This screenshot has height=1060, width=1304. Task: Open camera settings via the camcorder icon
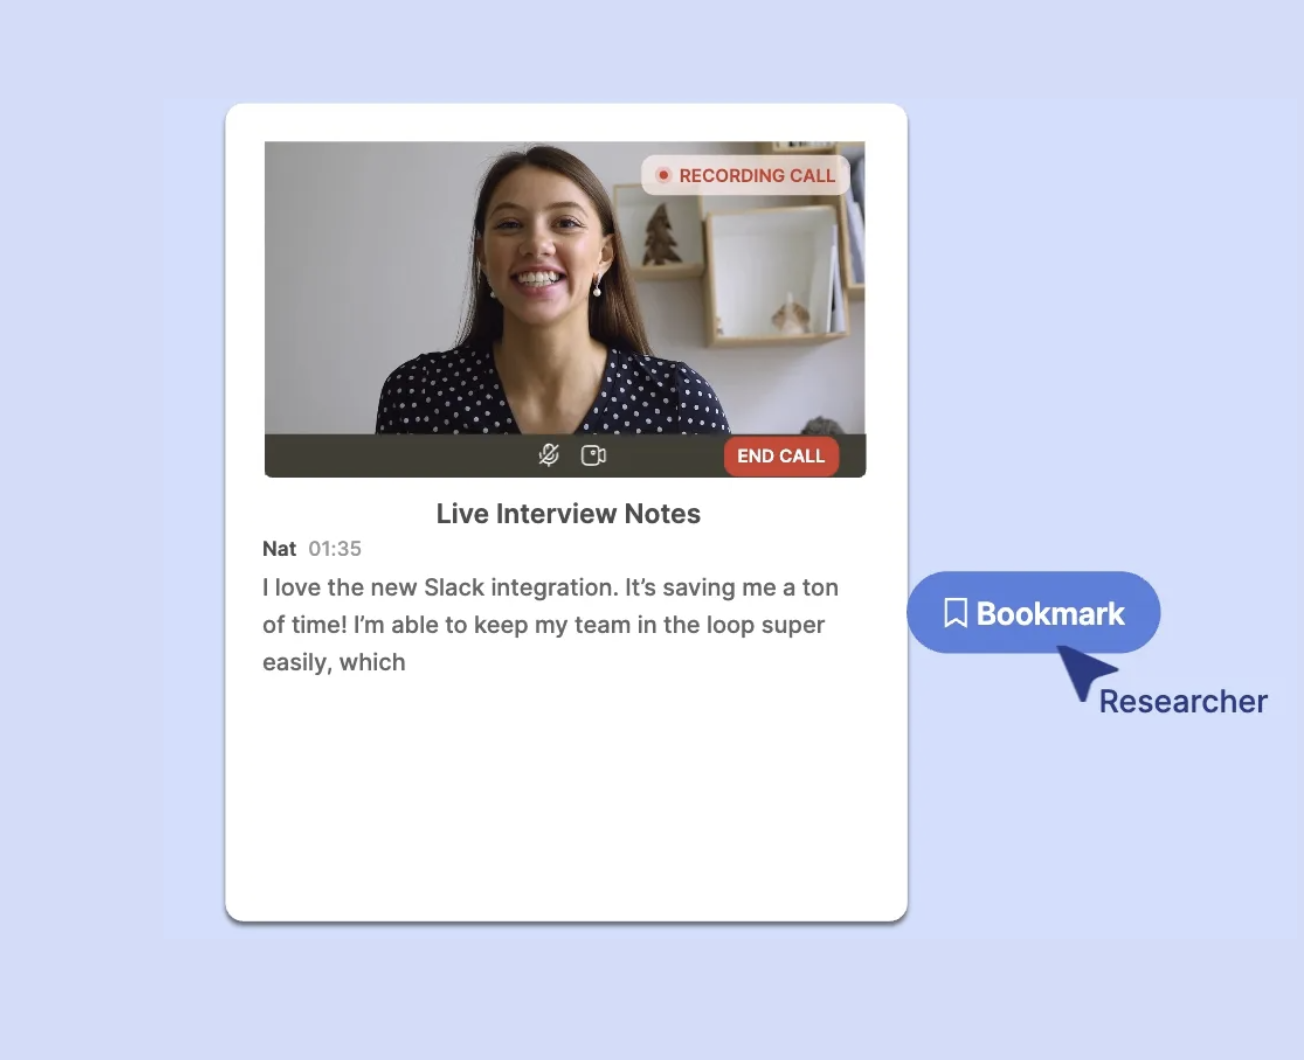pyautogui.click(x=594, y=455)
